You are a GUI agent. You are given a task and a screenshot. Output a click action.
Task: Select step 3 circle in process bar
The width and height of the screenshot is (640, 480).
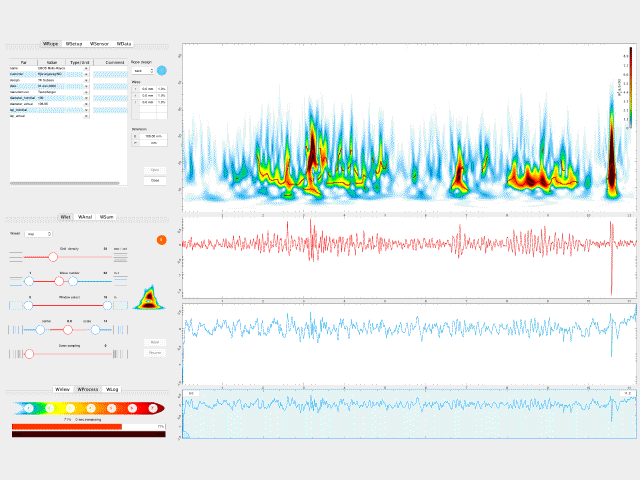[70, 408]
